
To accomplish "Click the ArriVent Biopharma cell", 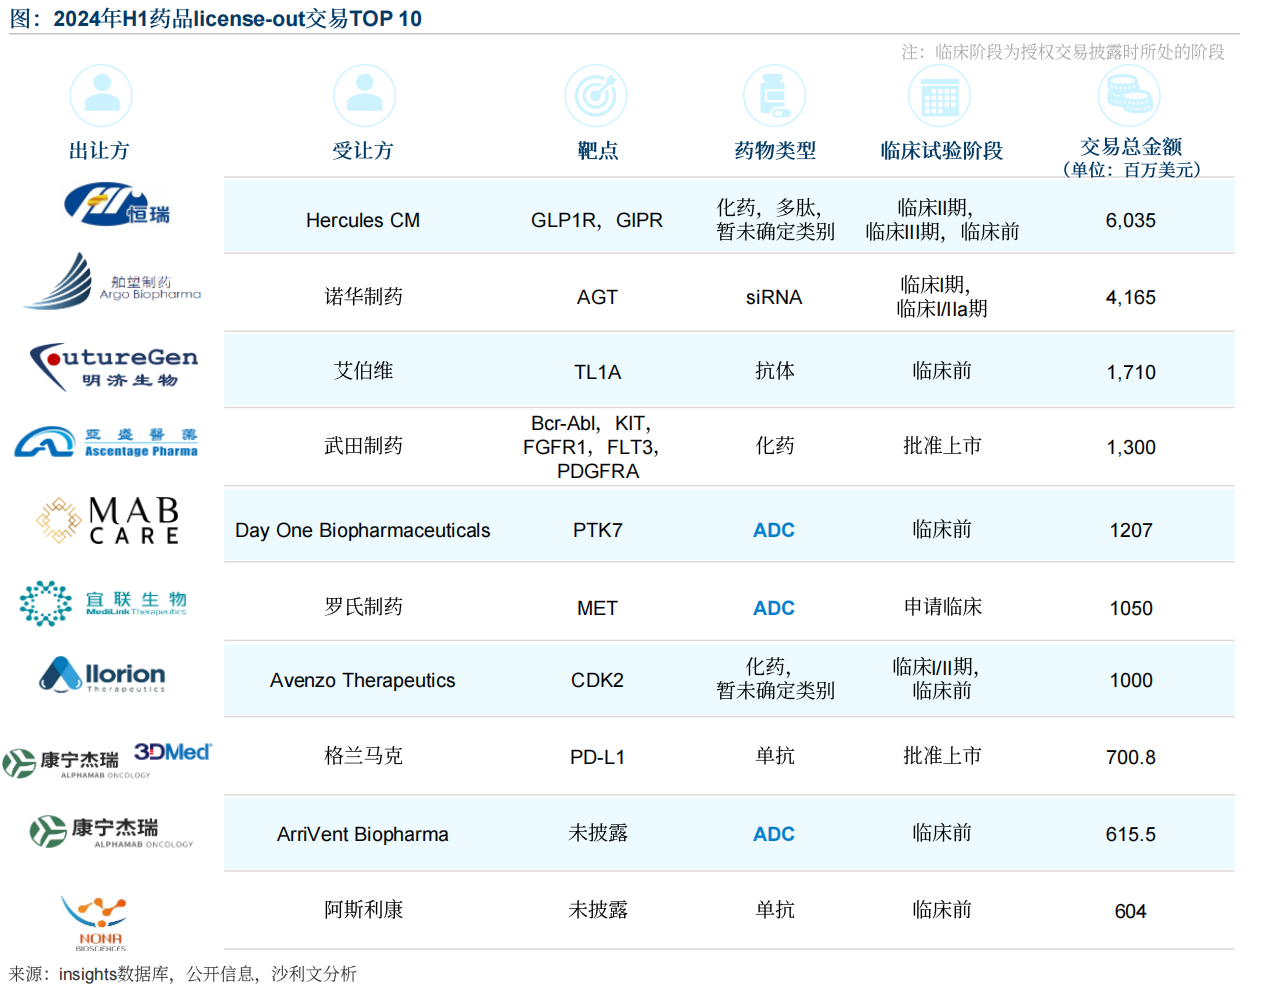I will click(363, 834).
